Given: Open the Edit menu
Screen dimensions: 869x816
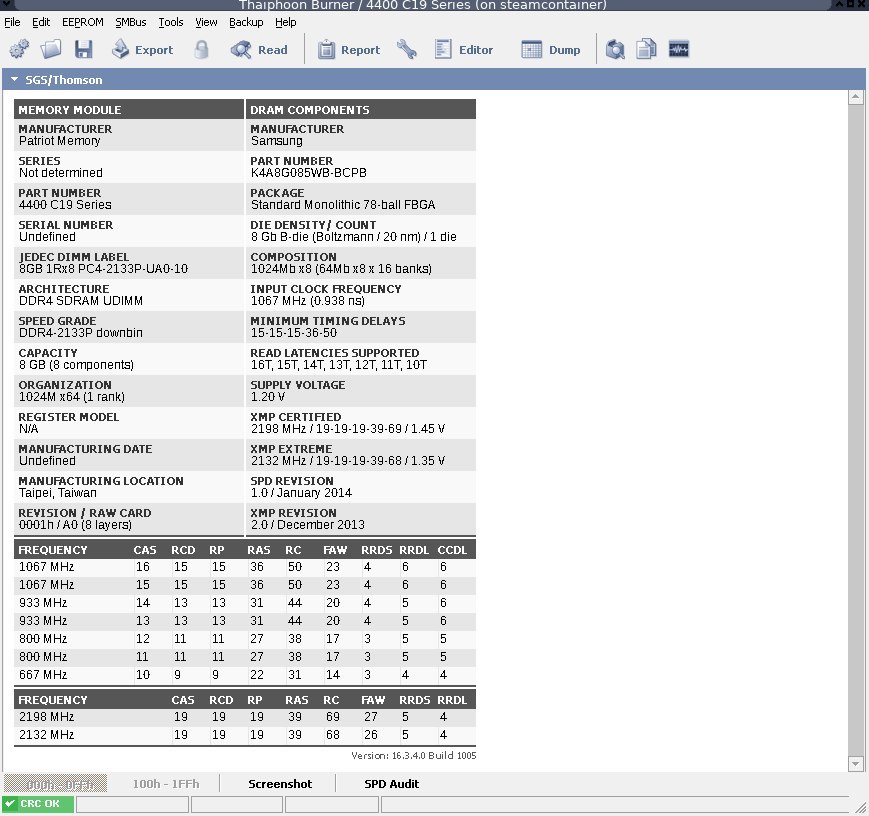Looking at the screenshot, I should (x=41, y=22).
